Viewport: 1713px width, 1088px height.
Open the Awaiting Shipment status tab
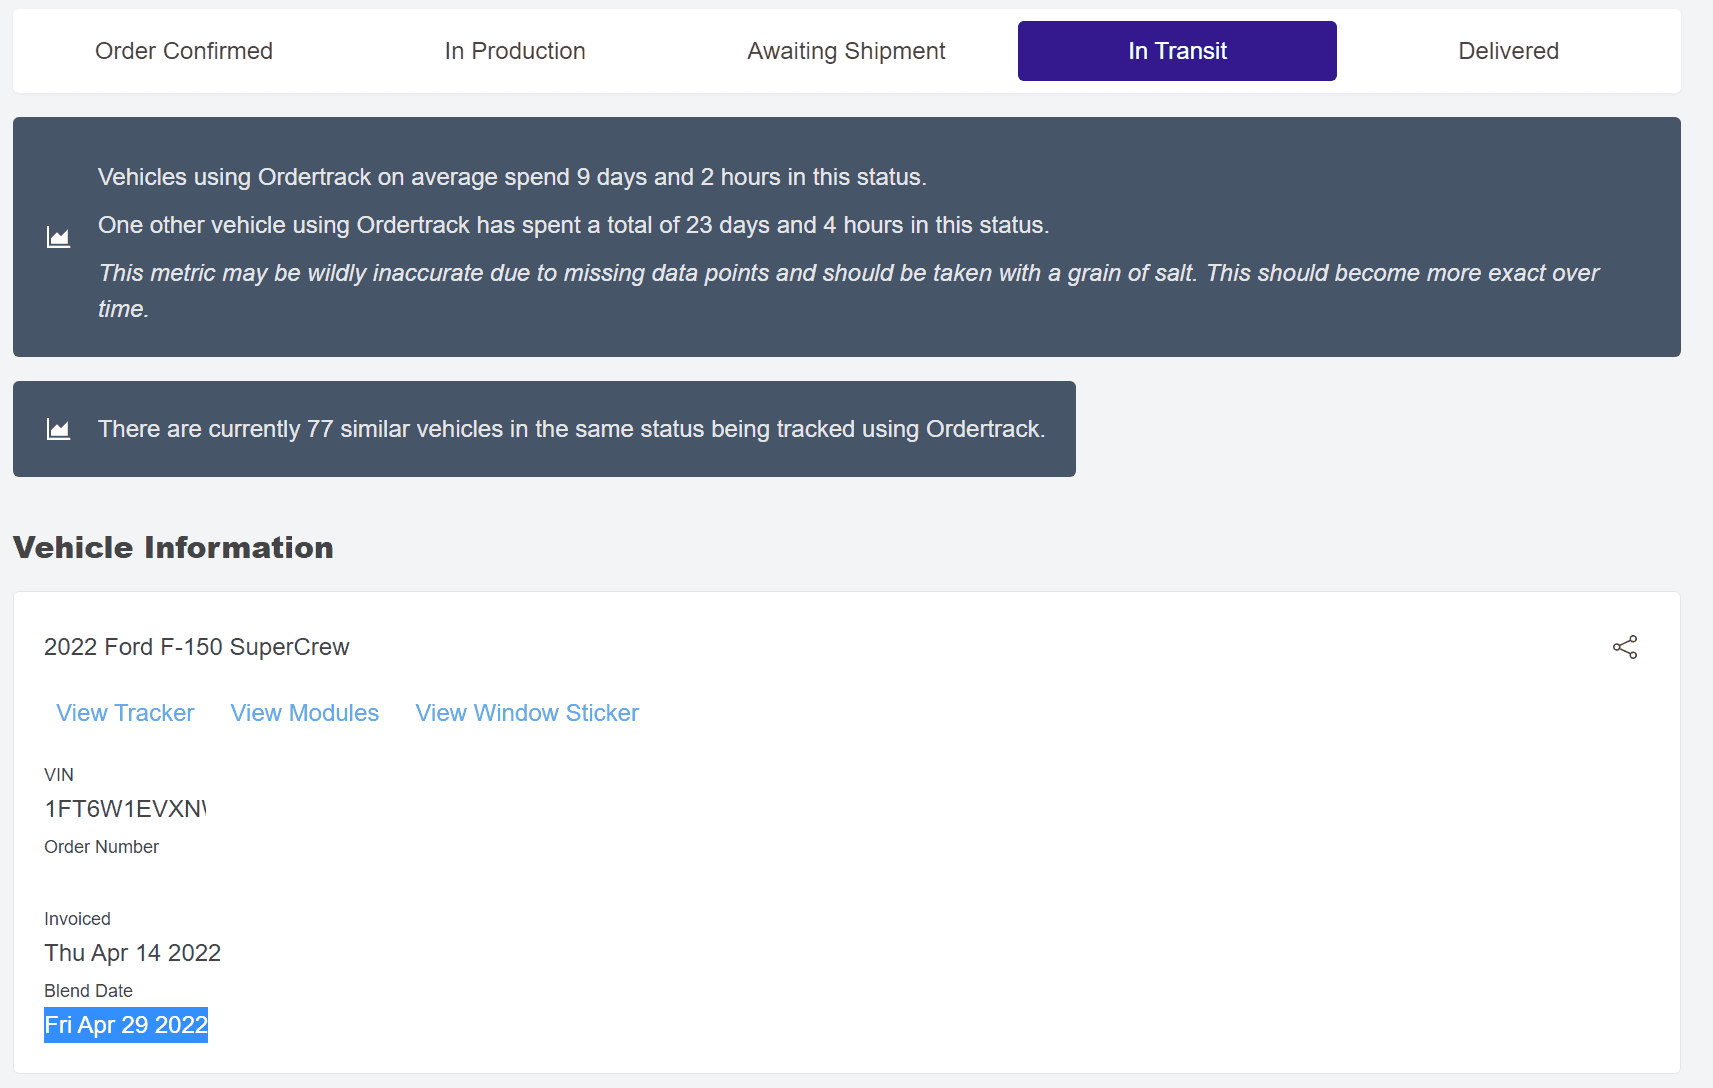[846, 51]
